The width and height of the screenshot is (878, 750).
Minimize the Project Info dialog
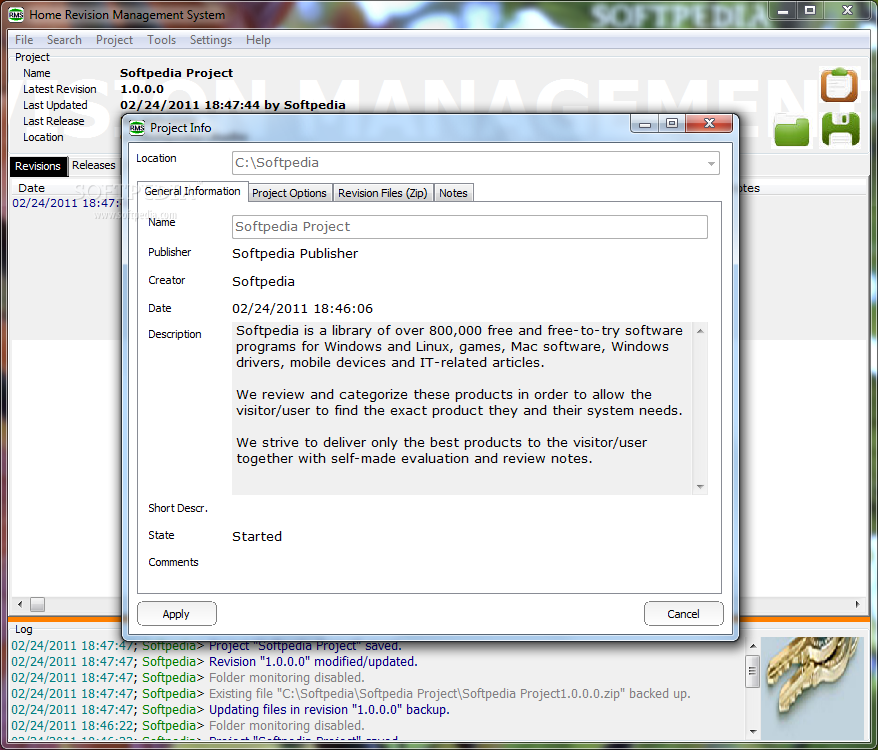(x=645, y=124)
